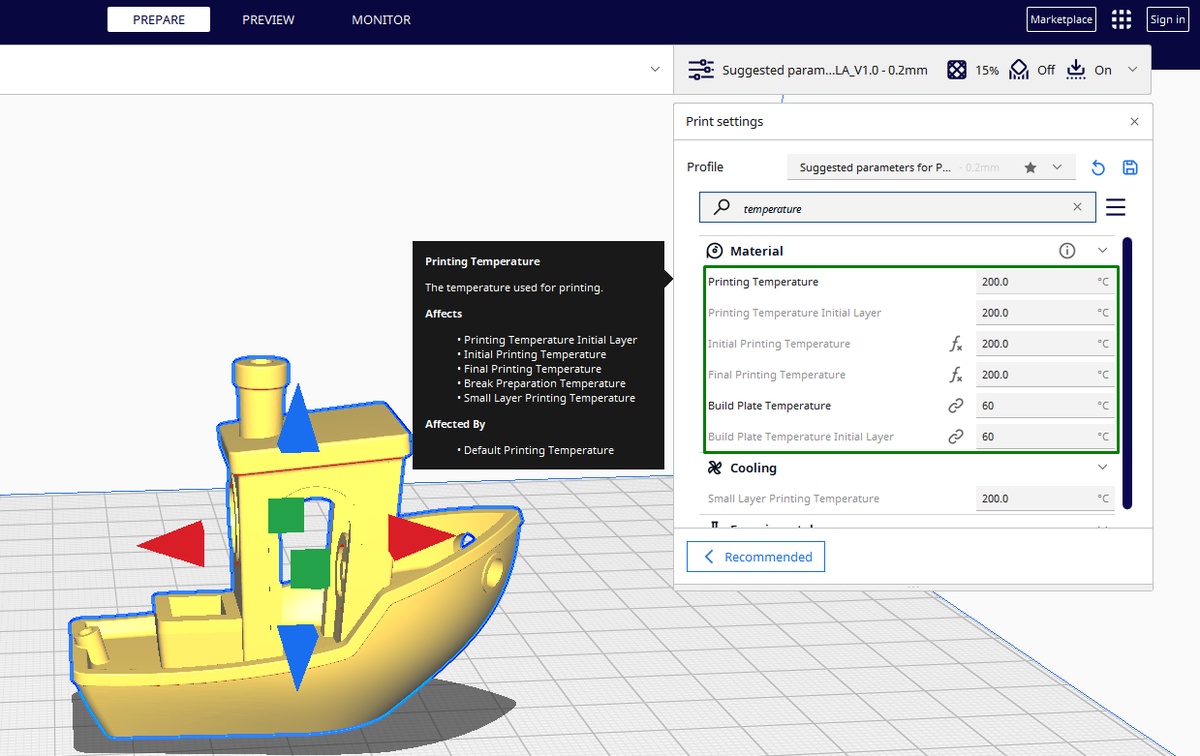Clear the temperature search text

point(1077,207)
